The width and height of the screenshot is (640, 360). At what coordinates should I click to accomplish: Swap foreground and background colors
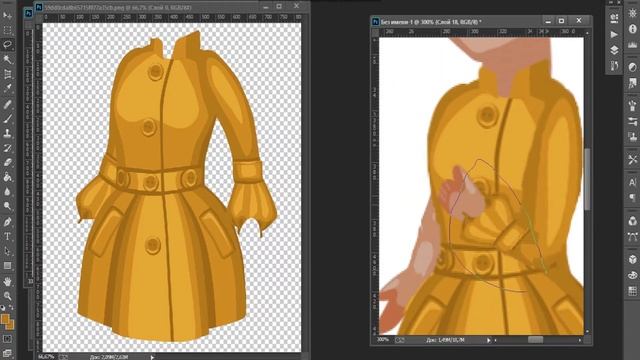pyautogui.click(x=11, y=307)
